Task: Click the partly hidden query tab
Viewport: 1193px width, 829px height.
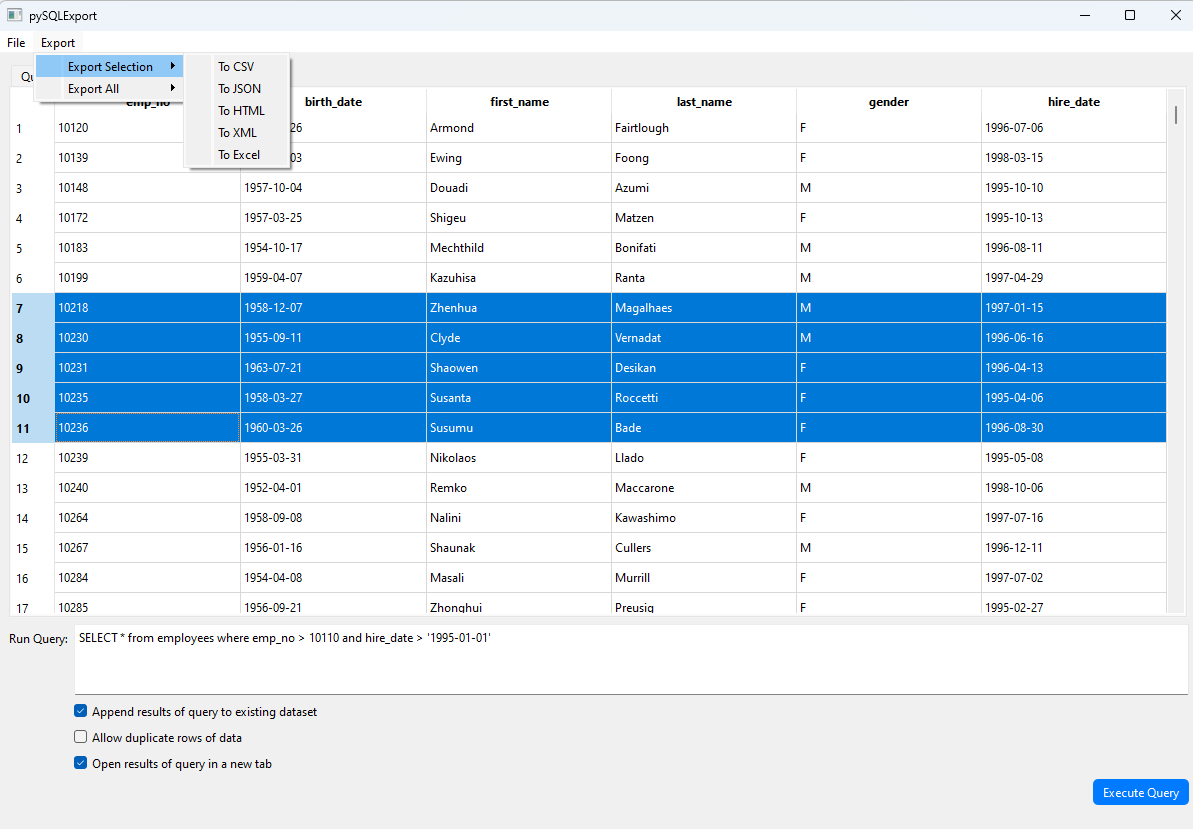Action: (x=23, y=76)
